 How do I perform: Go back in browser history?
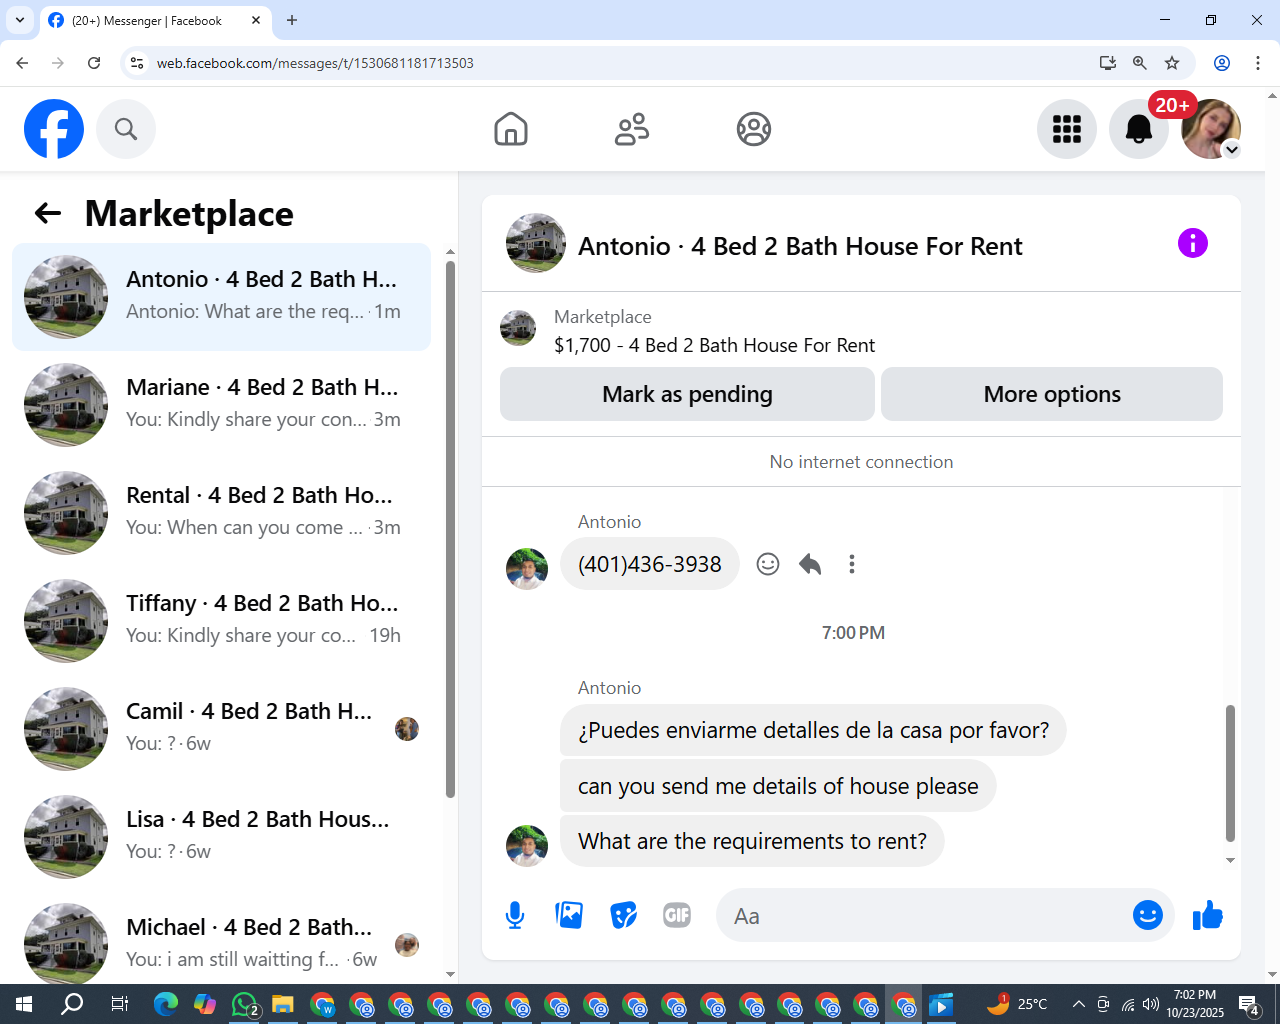pos(22,63)
